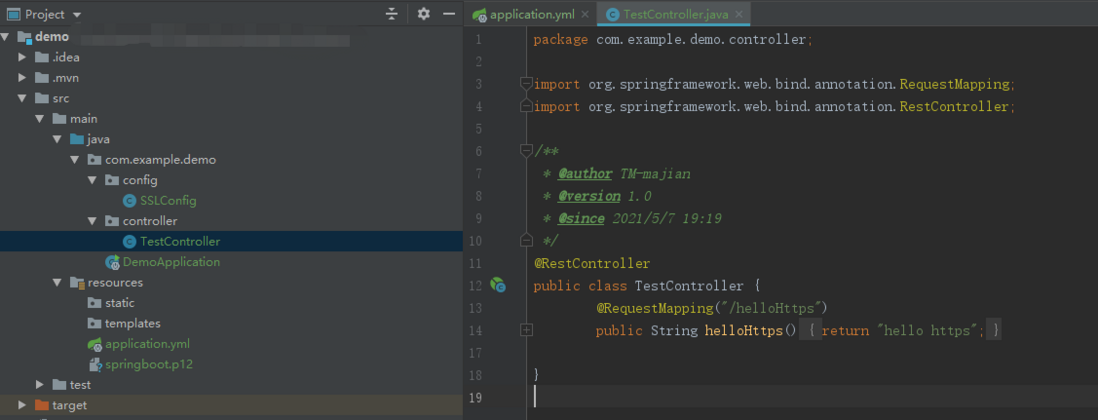Click the Javadoc fold end marker on line 10
This screenshot has width=1098, height=420.
click(526, 241)
